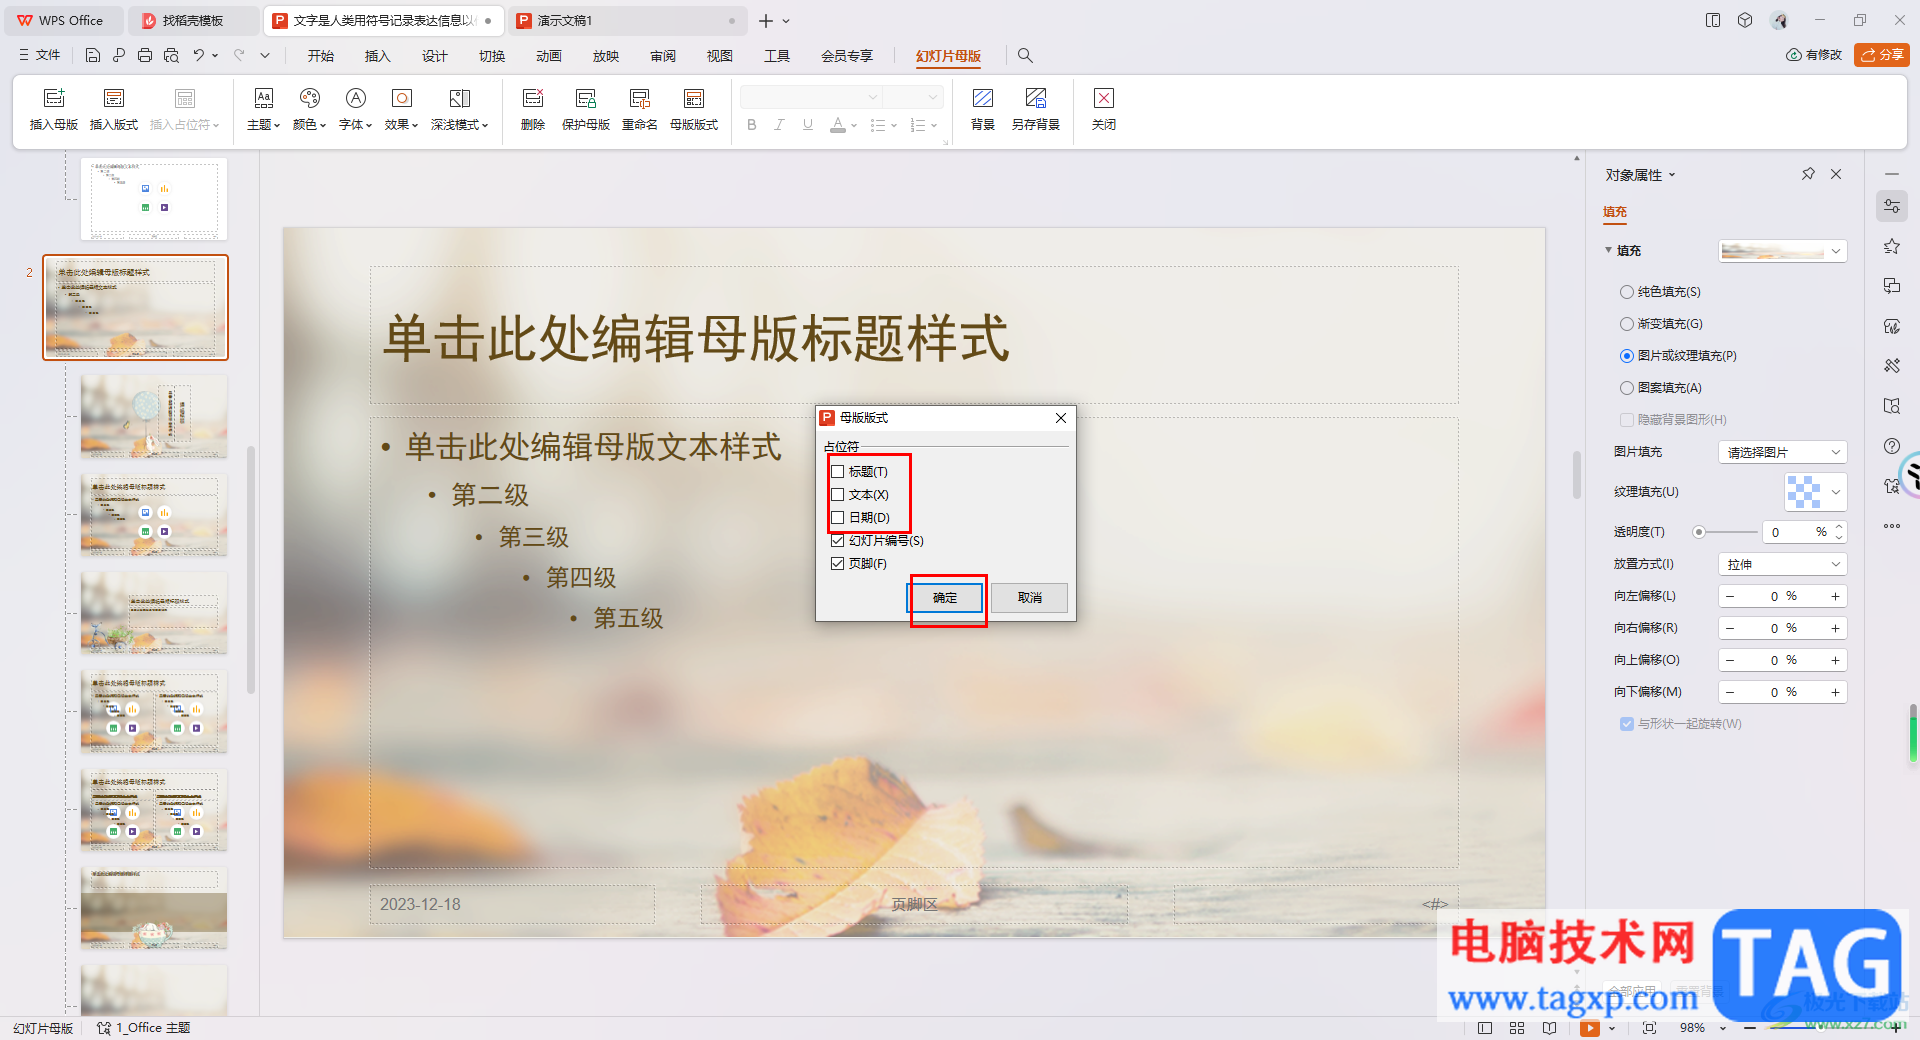
Task: Open the Placement (拉伸) dropdown
Action: pos(1782,564)
